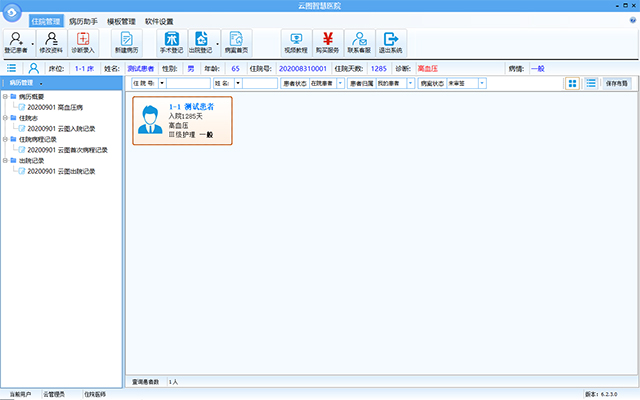Switch to the 病历助手 tab
Viewport: 640px width, 400px height.
pos(83,21)
